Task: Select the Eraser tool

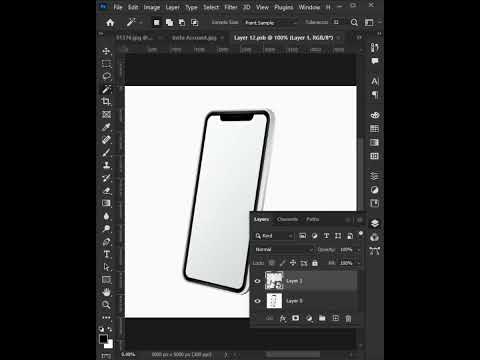Action: coord(106,190)
